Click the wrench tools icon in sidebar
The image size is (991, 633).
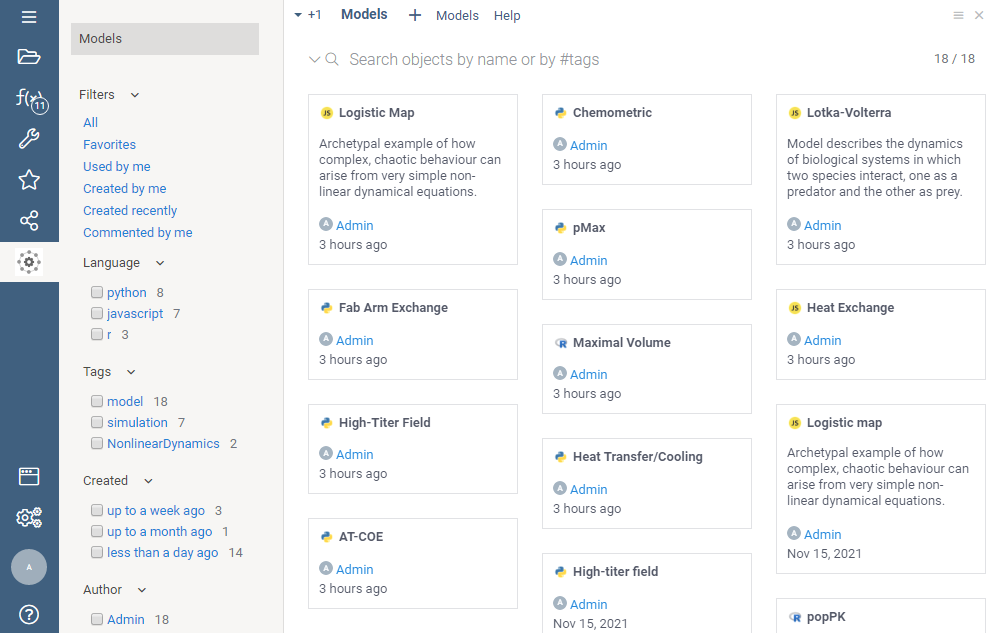point(29,139)
